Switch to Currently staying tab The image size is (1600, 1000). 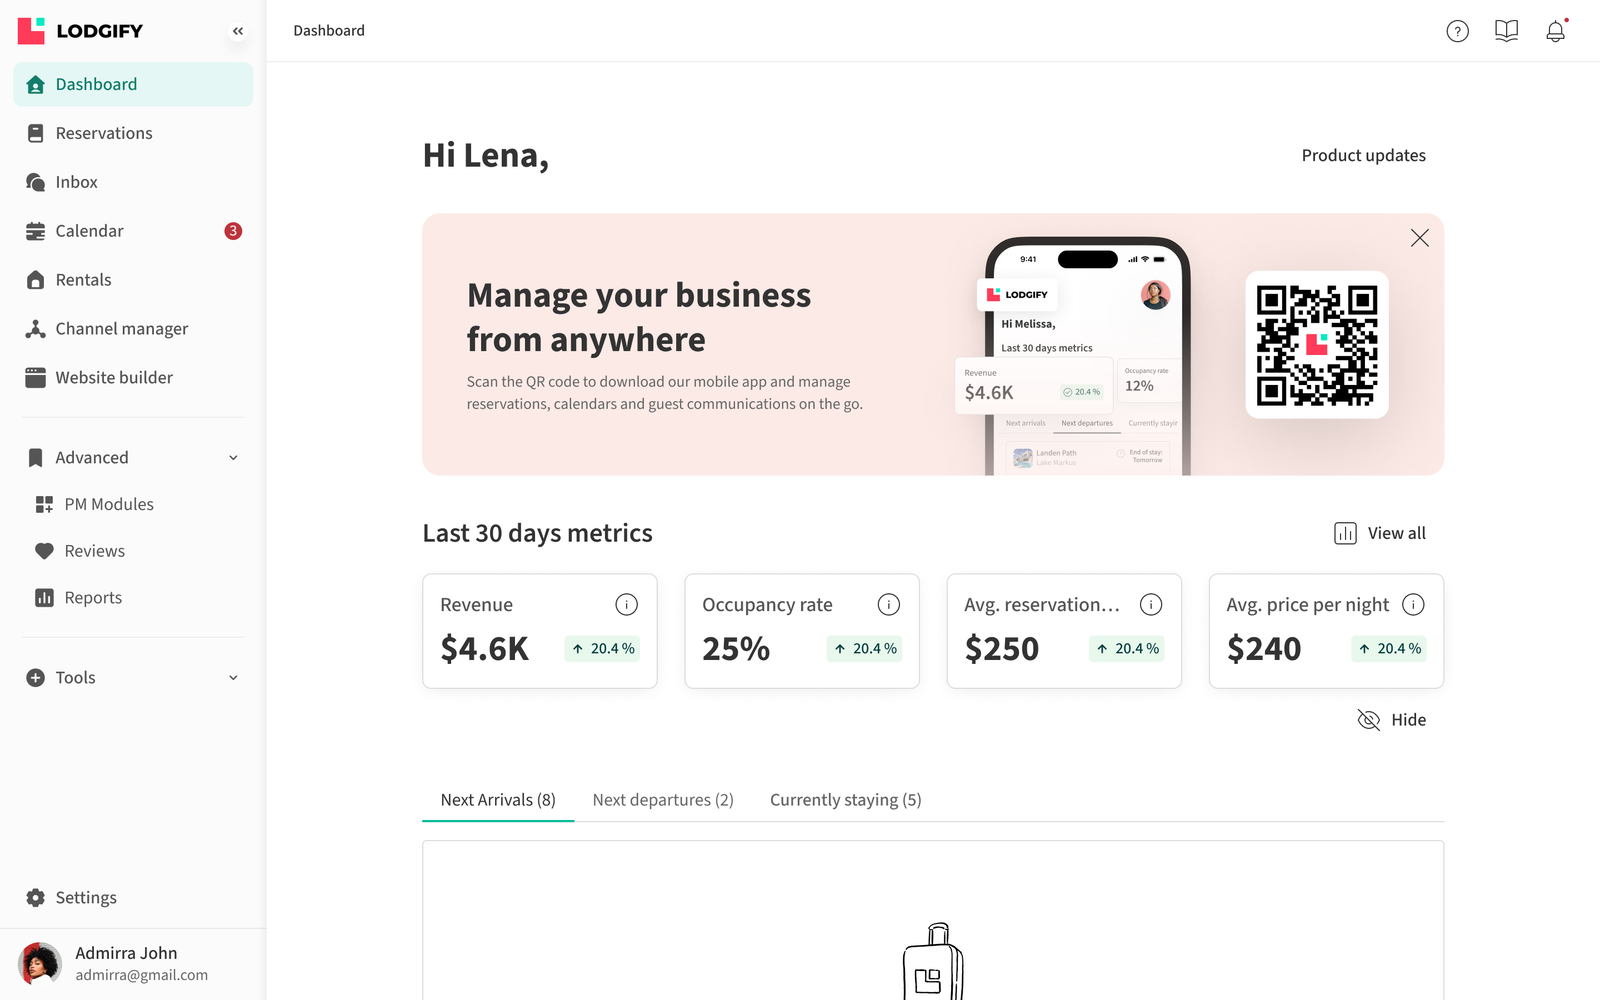pyautogui.click(x=846, y=800)
